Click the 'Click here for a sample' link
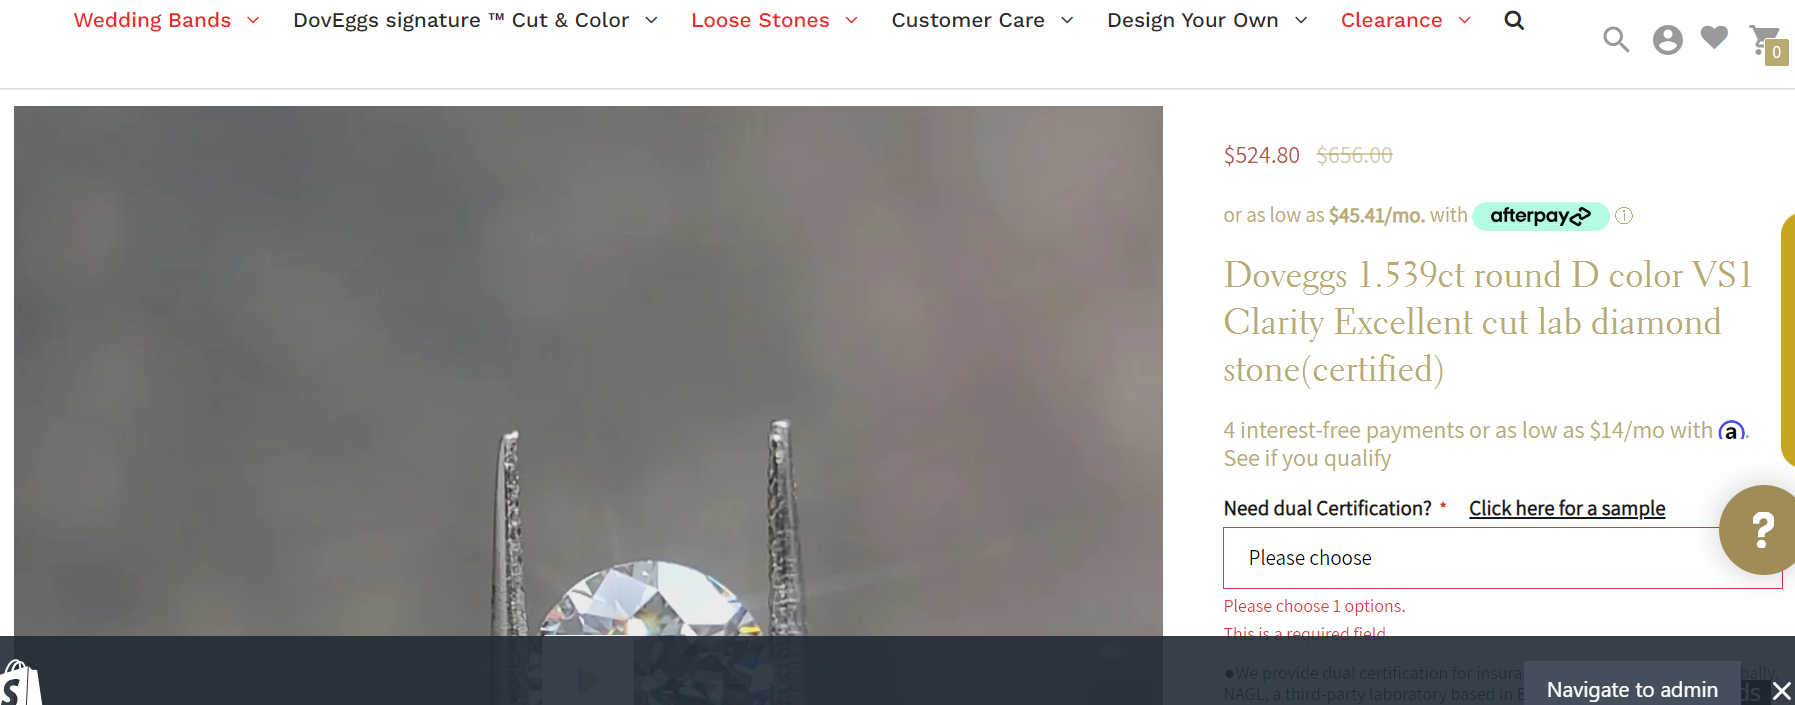The image size is (1795, 705). (1567, 508)
